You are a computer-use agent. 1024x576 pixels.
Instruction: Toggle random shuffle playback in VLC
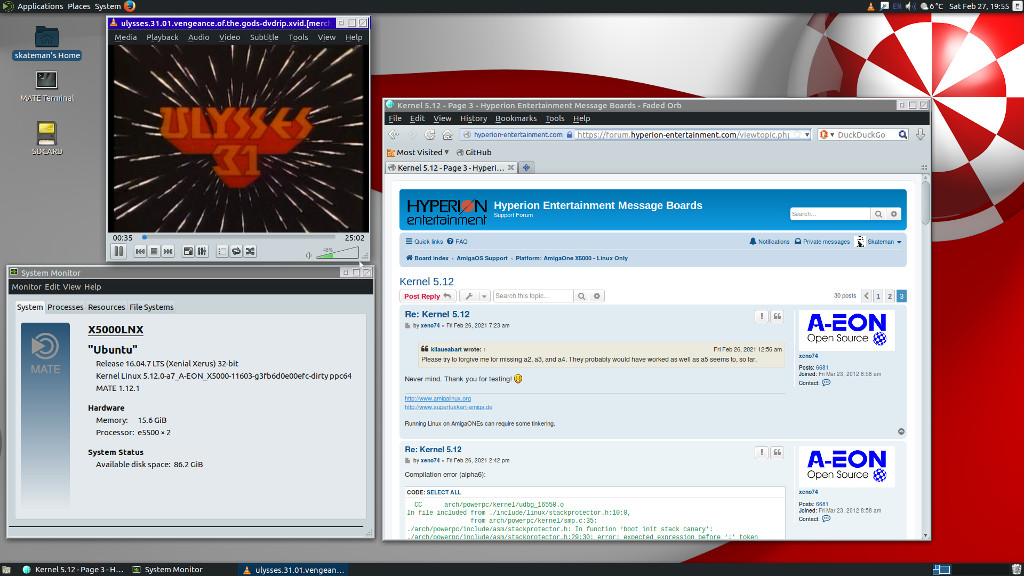pyautogui.click(x=250, y=251)
